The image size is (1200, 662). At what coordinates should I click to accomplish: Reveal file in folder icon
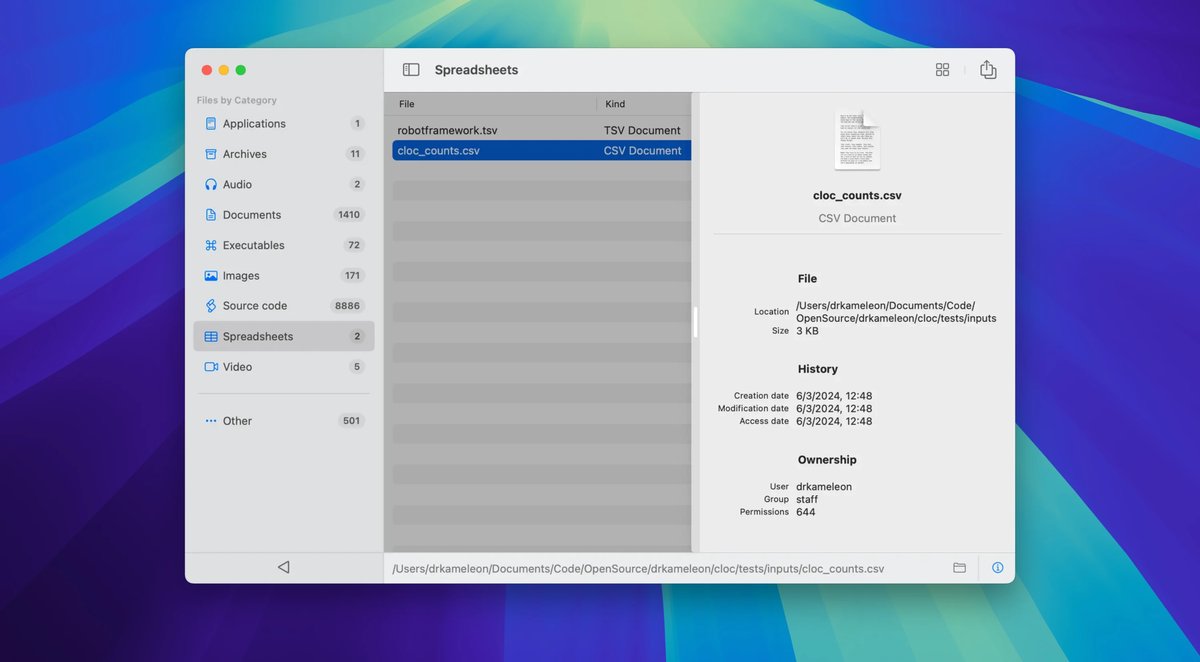tap(959, 568)
